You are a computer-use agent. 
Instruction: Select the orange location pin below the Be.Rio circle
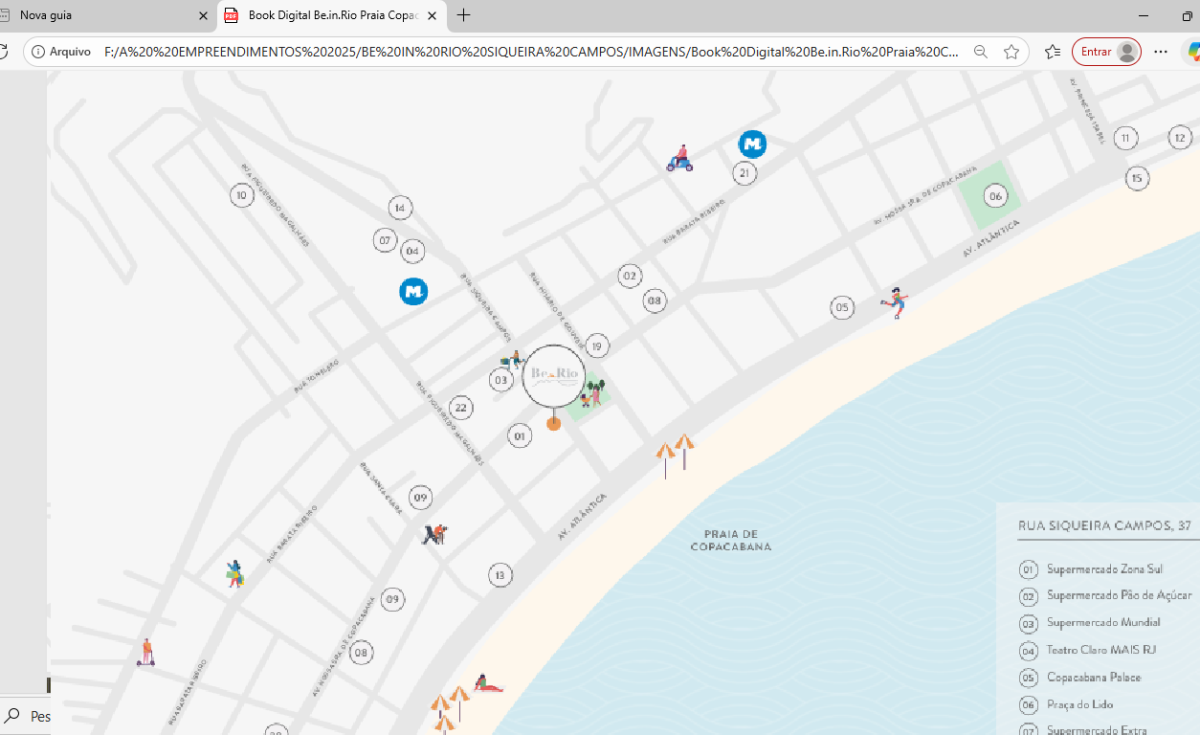coord(554,423)
